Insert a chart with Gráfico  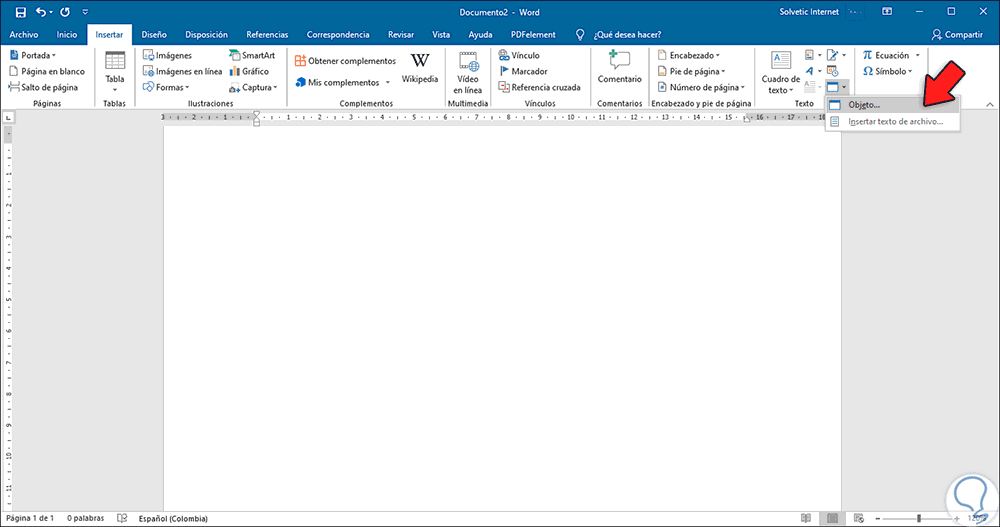pos(249,71)
